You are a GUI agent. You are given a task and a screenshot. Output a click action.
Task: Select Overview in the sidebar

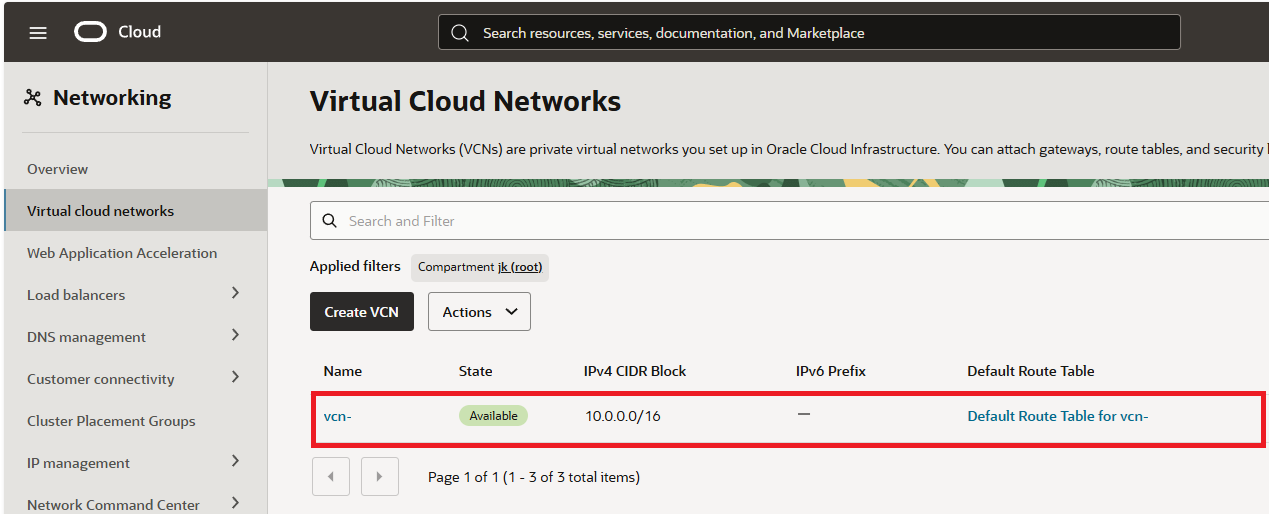click(57, 169)
